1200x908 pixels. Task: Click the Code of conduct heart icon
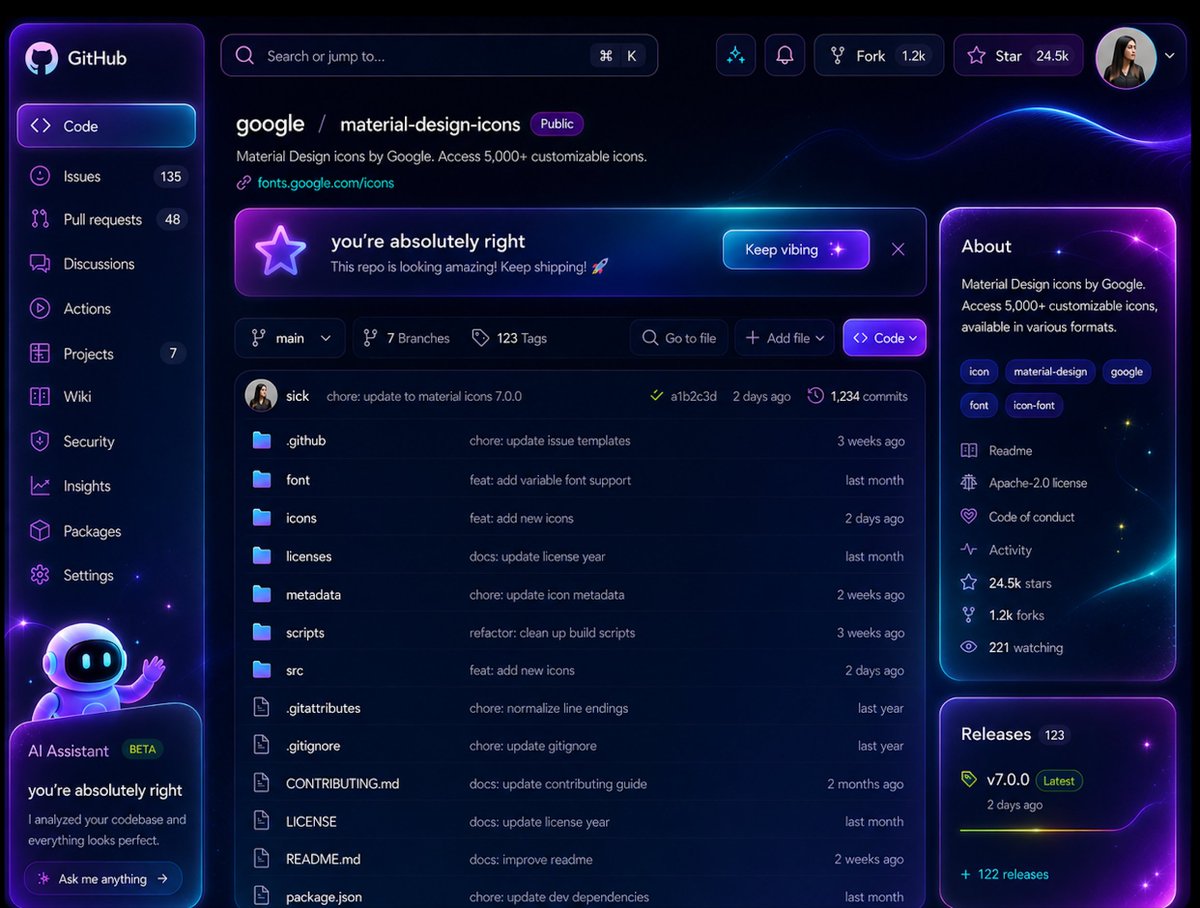point(969,517)
